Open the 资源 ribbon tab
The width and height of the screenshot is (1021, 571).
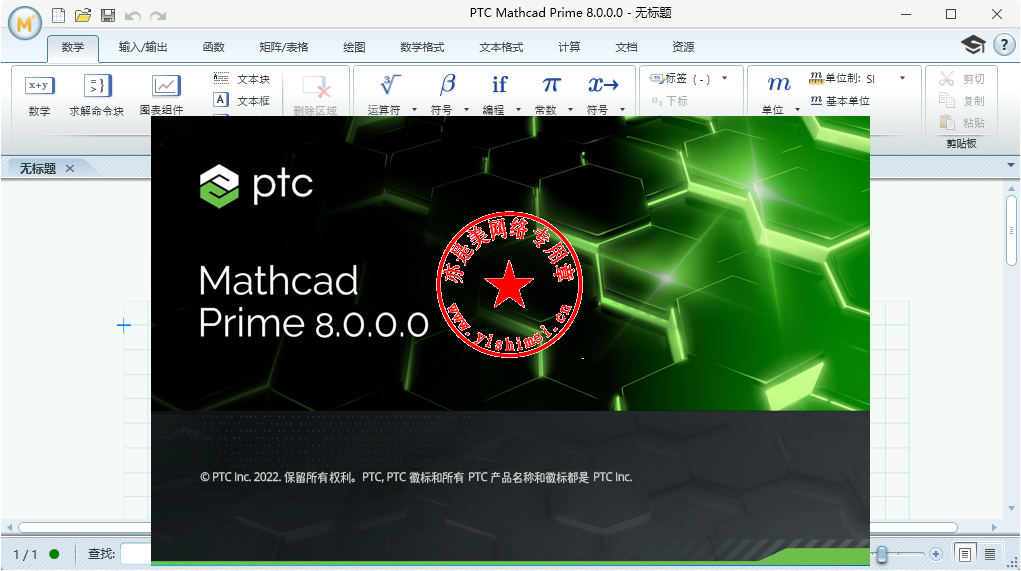tap(684, 47)
